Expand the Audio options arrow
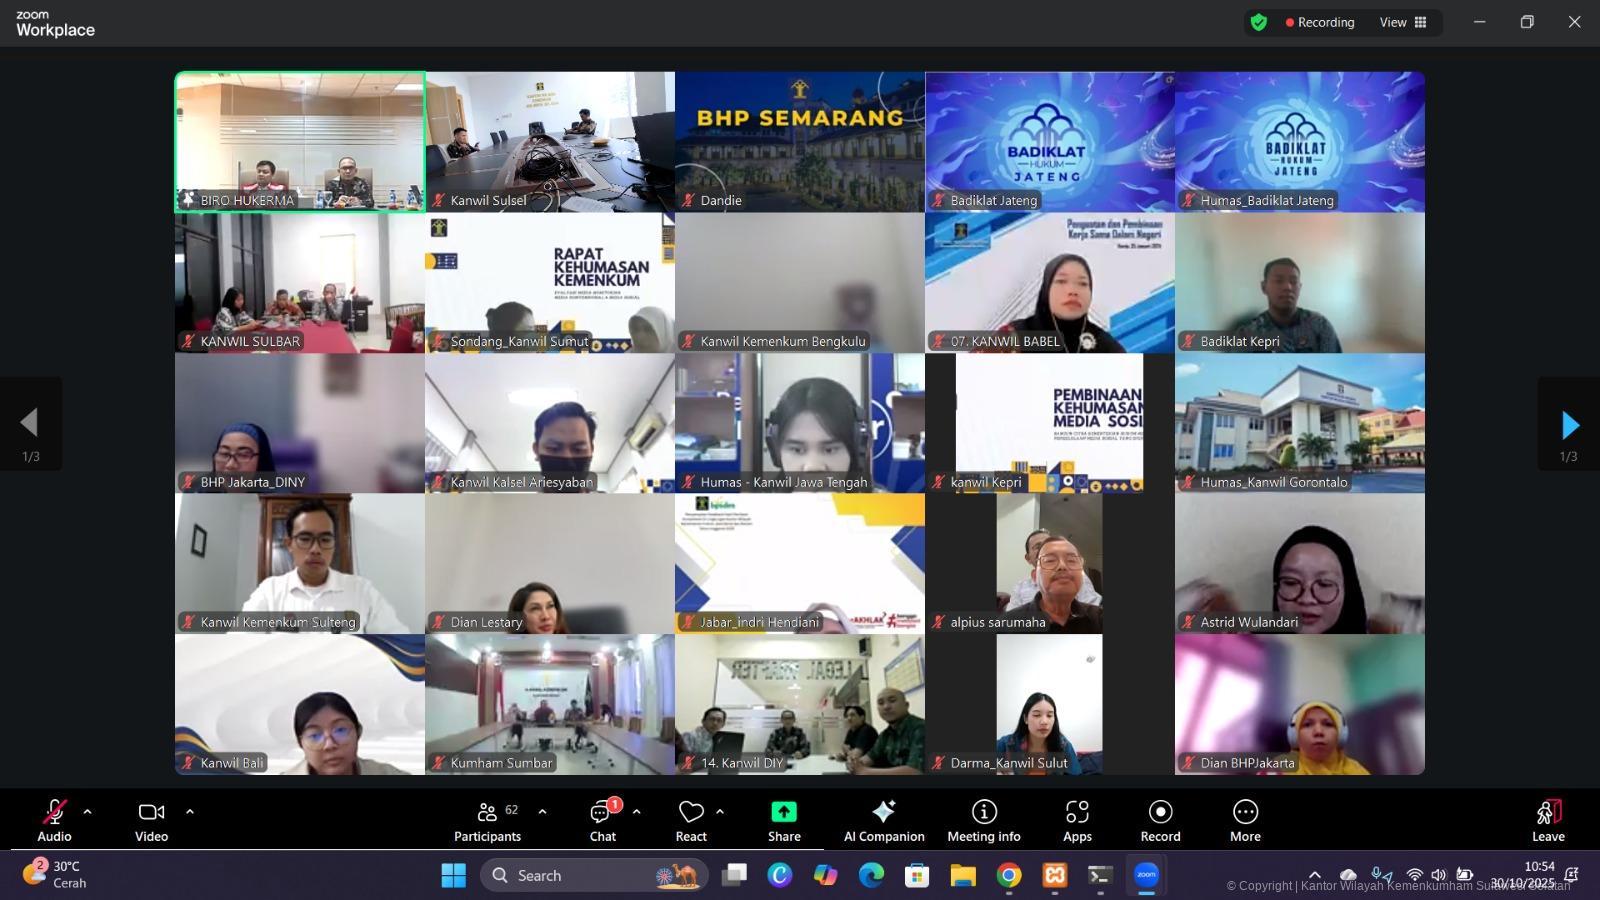Viewport: 1600px width, 900px height. click(x=88, y=812)
